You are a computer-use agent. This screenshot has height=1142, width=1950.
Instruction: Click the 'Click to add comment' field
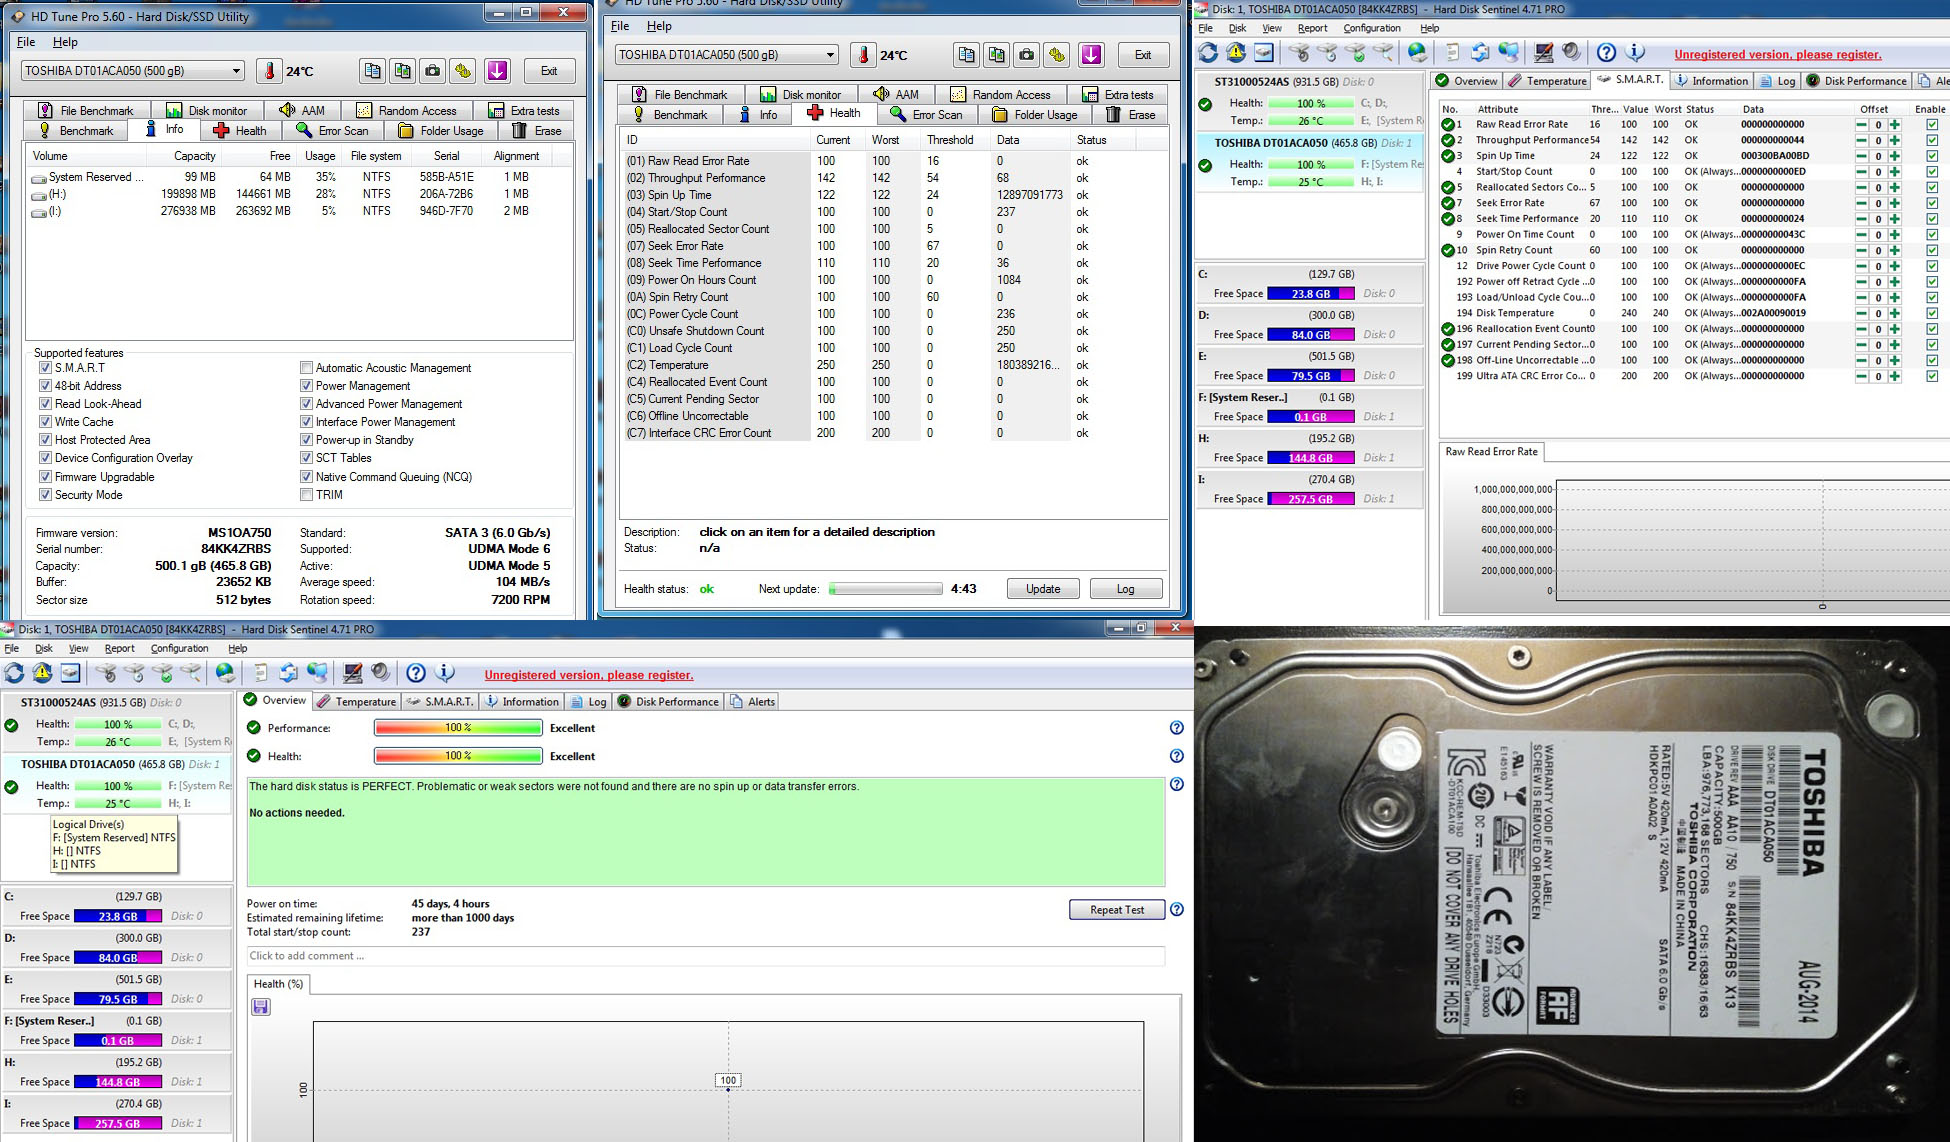pyautogui.click(x=705, y=956)
